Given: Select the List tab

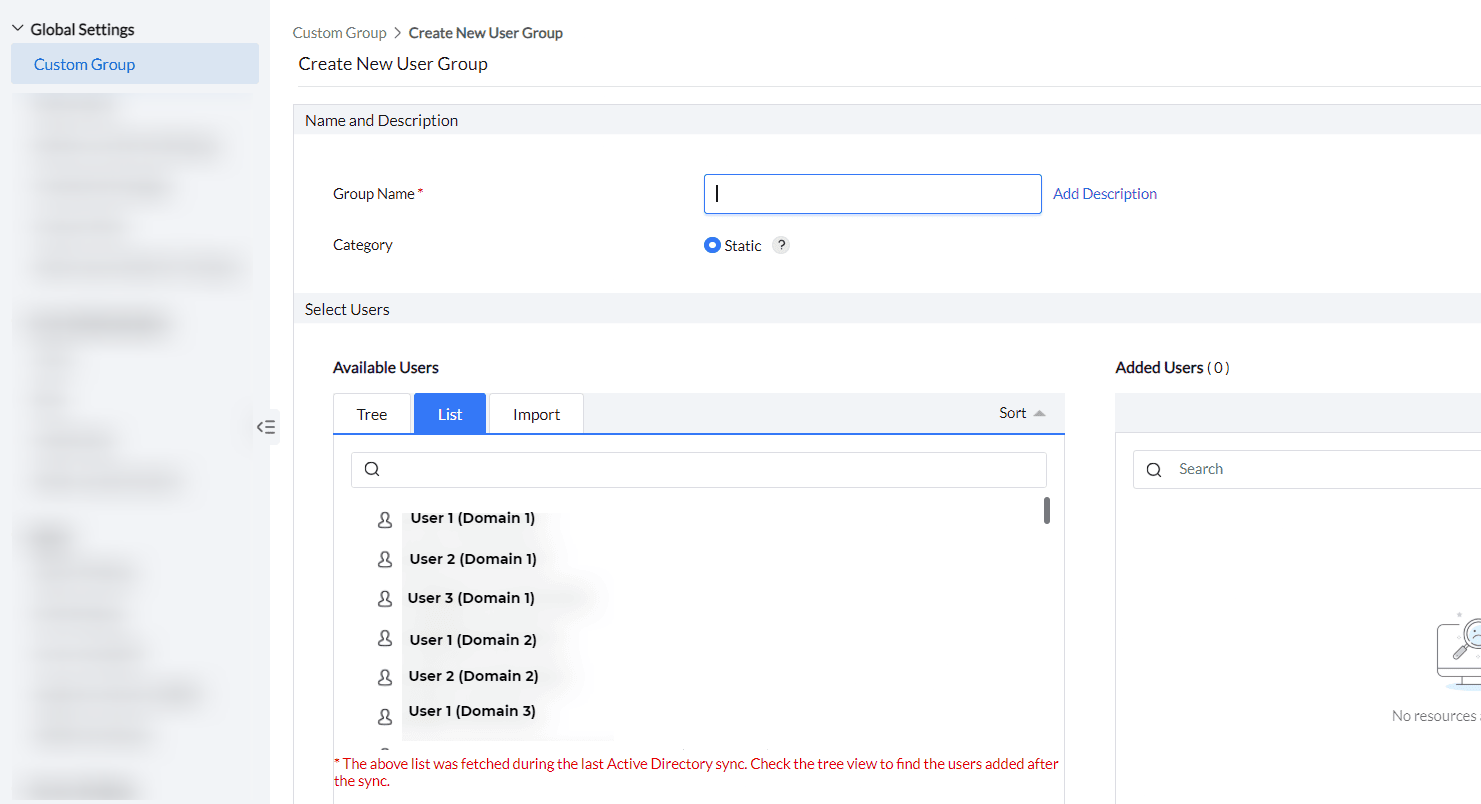Looking at the screenshot, I should (x=450, y=414).
